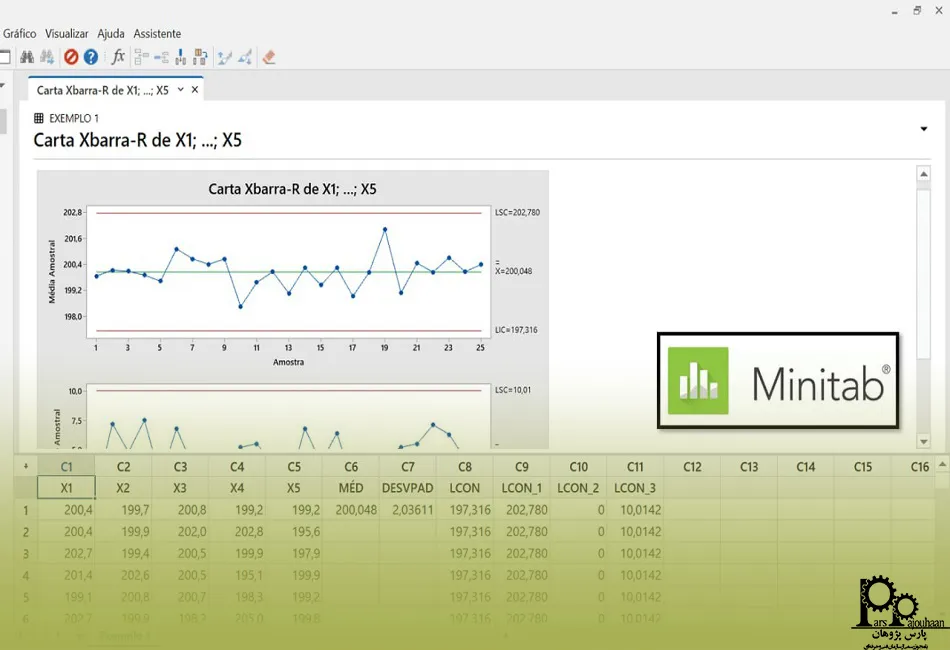Click the fx formula icon

[118, 57]
